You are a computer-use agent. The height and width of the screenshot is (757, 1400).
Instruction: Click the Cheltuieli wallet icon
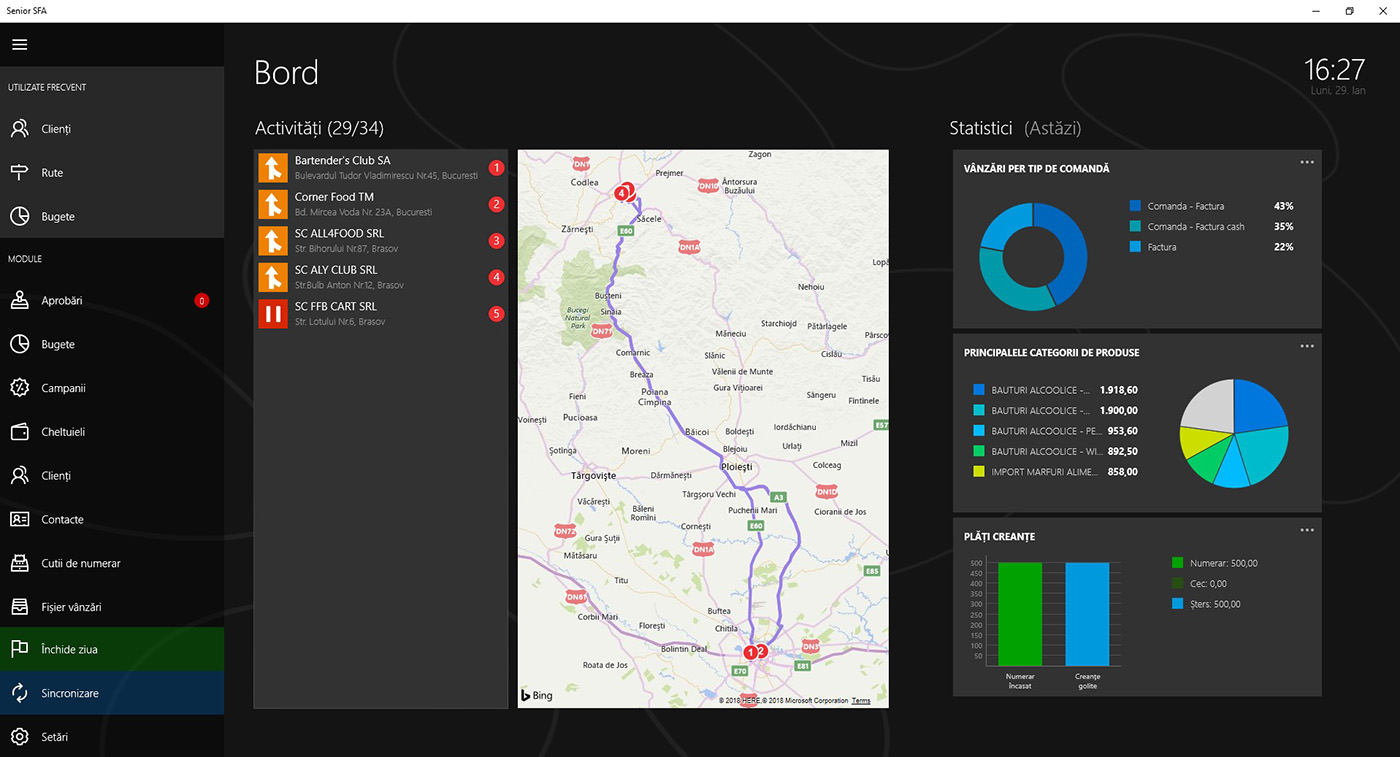(19, 432)
